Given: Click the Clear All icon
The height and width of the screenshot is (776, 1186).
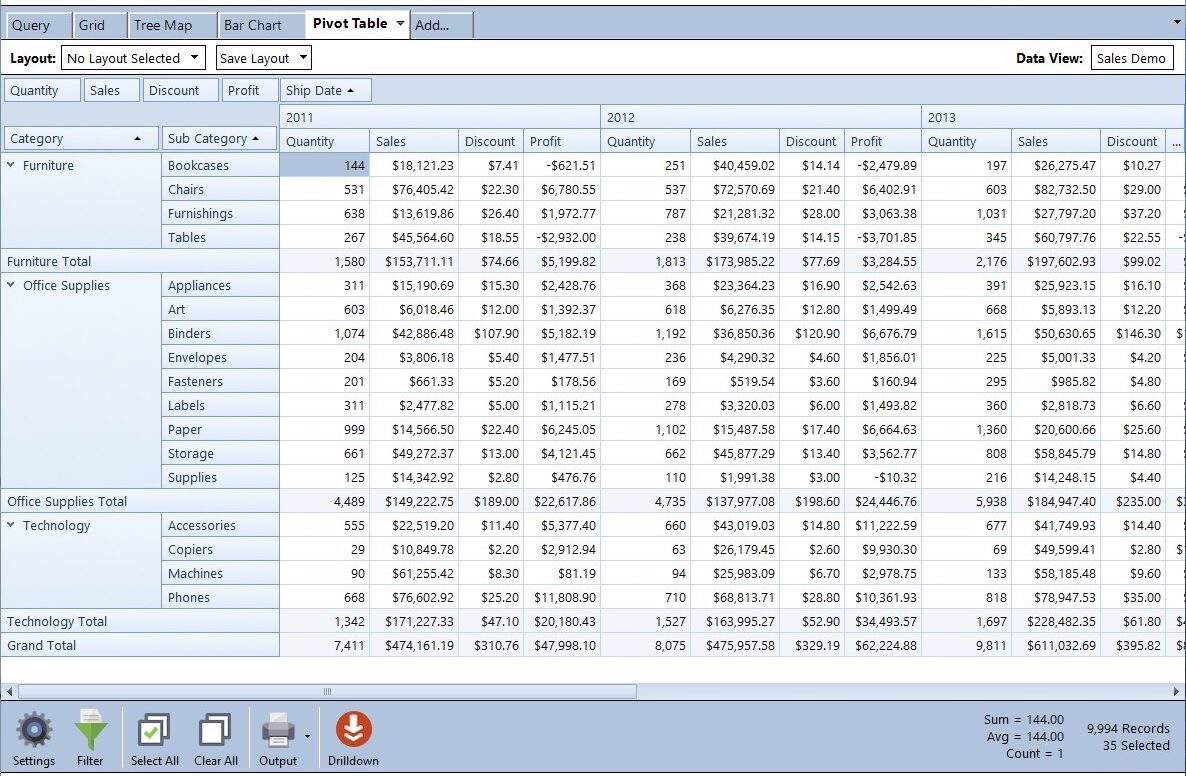Looking at the screenshot, I should [215, 731].
